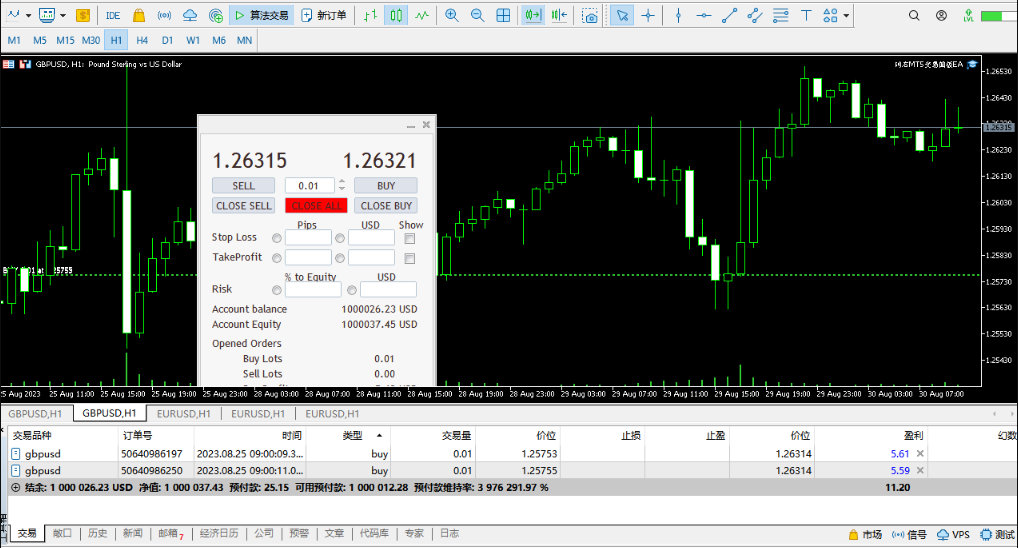Select TakeProfit Pips radio button
The width and height of the screenshot is (1018, 548).
(x=277, y=258)
